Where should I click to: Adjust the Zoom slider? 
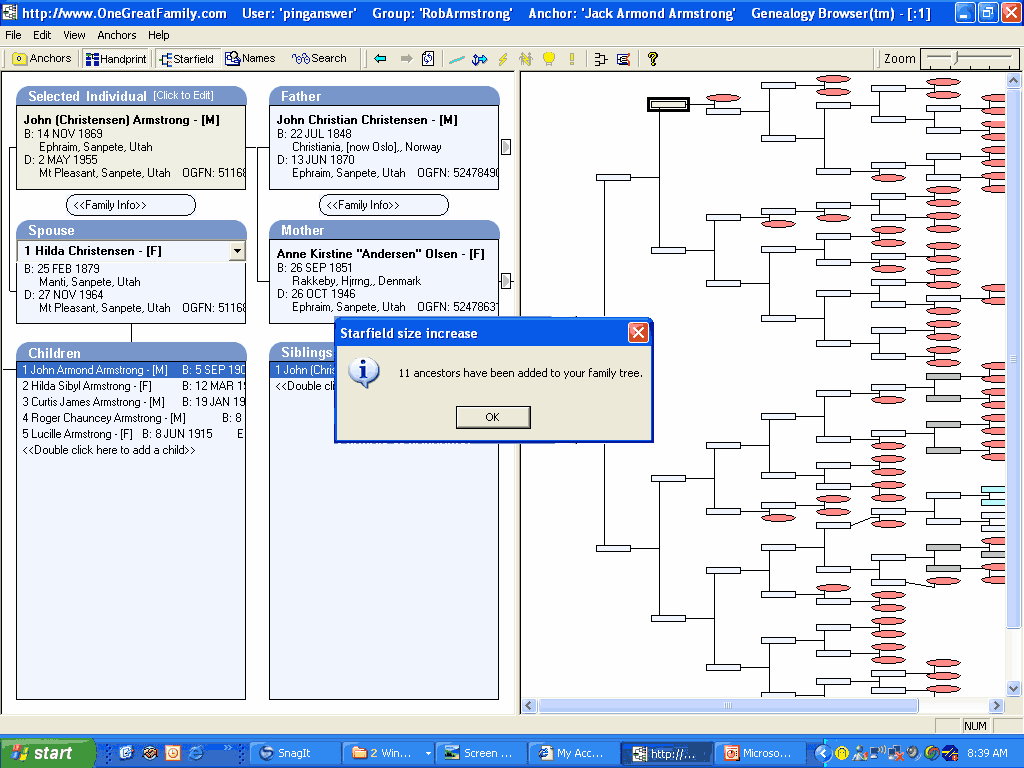(957, 59)
